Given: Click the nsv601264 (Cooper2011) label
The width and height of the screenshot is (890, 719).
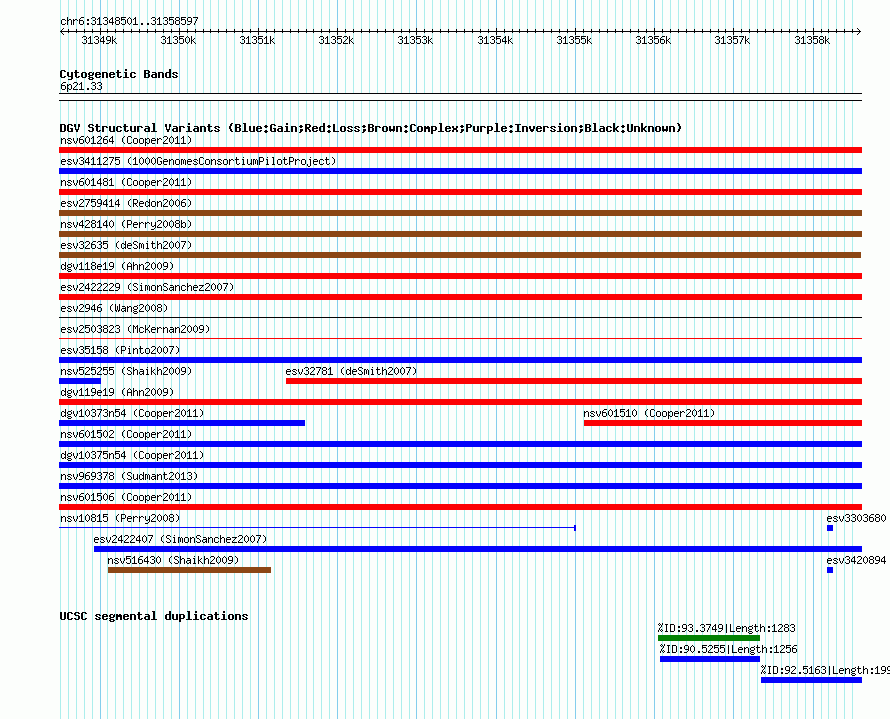Looking at the screenshot, I should 126,140.
